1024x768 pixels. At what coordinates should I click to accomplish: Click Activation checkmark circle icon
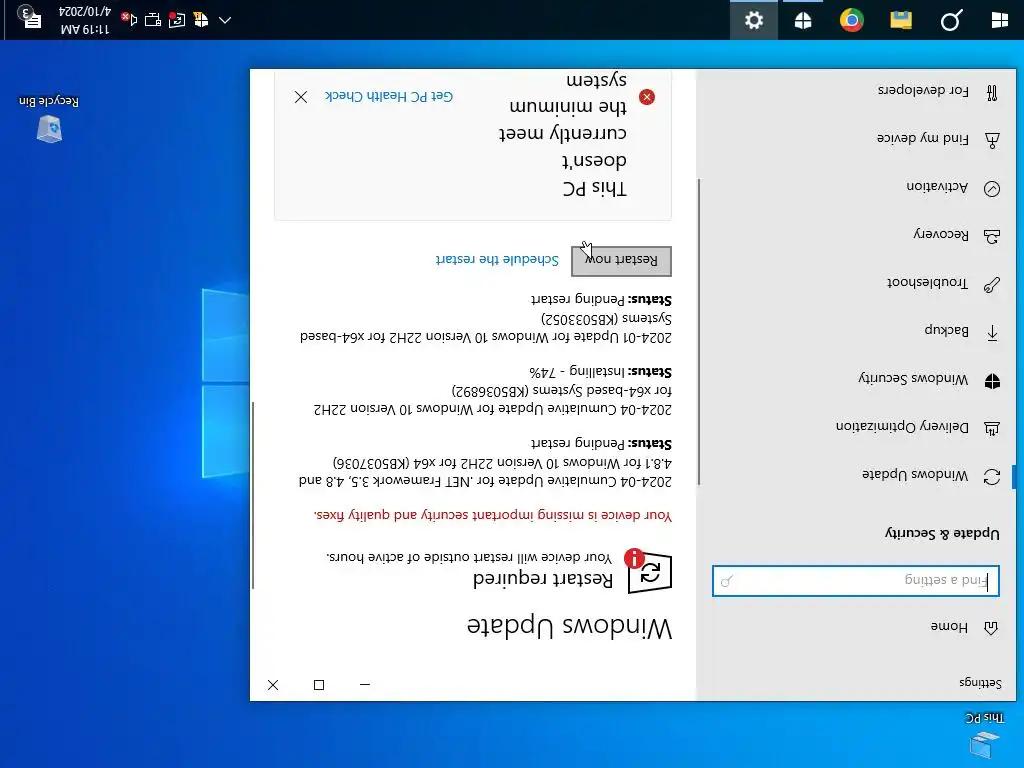992,189
